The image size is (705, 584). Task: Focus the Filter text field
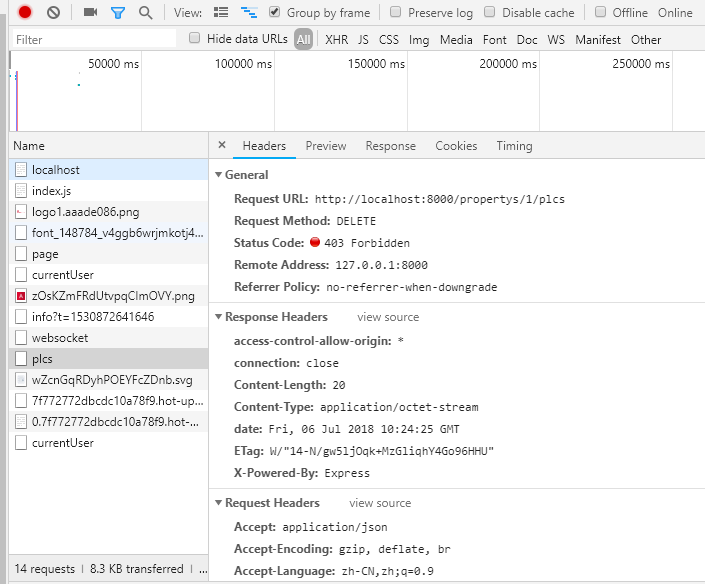[x=94, y=39]
